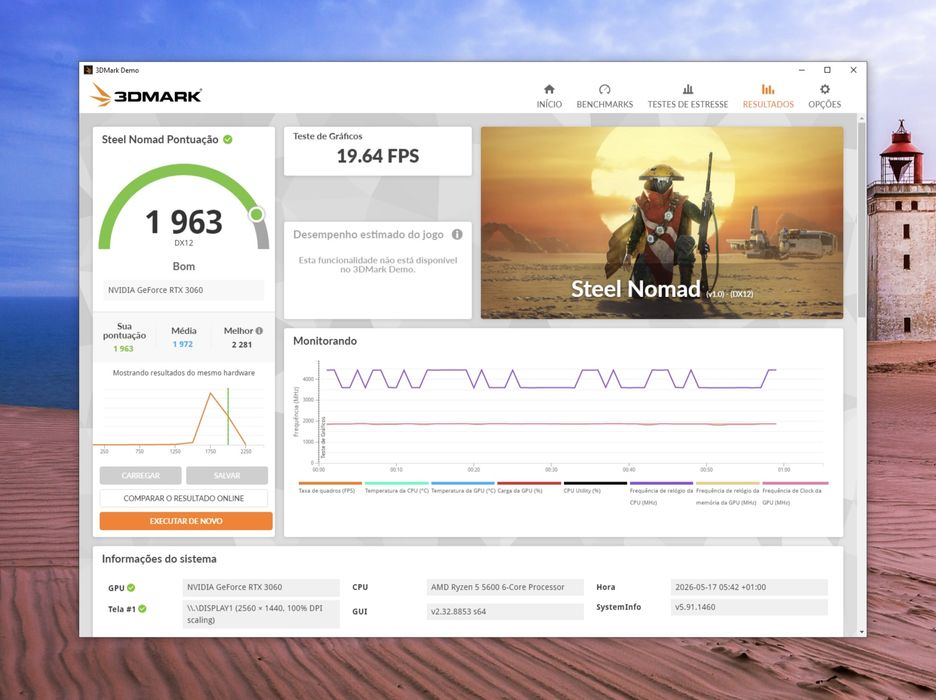Viewport: 936px width, 700px height.
Task: Click the green check next to Tela #1
Action: pos(142,609)
